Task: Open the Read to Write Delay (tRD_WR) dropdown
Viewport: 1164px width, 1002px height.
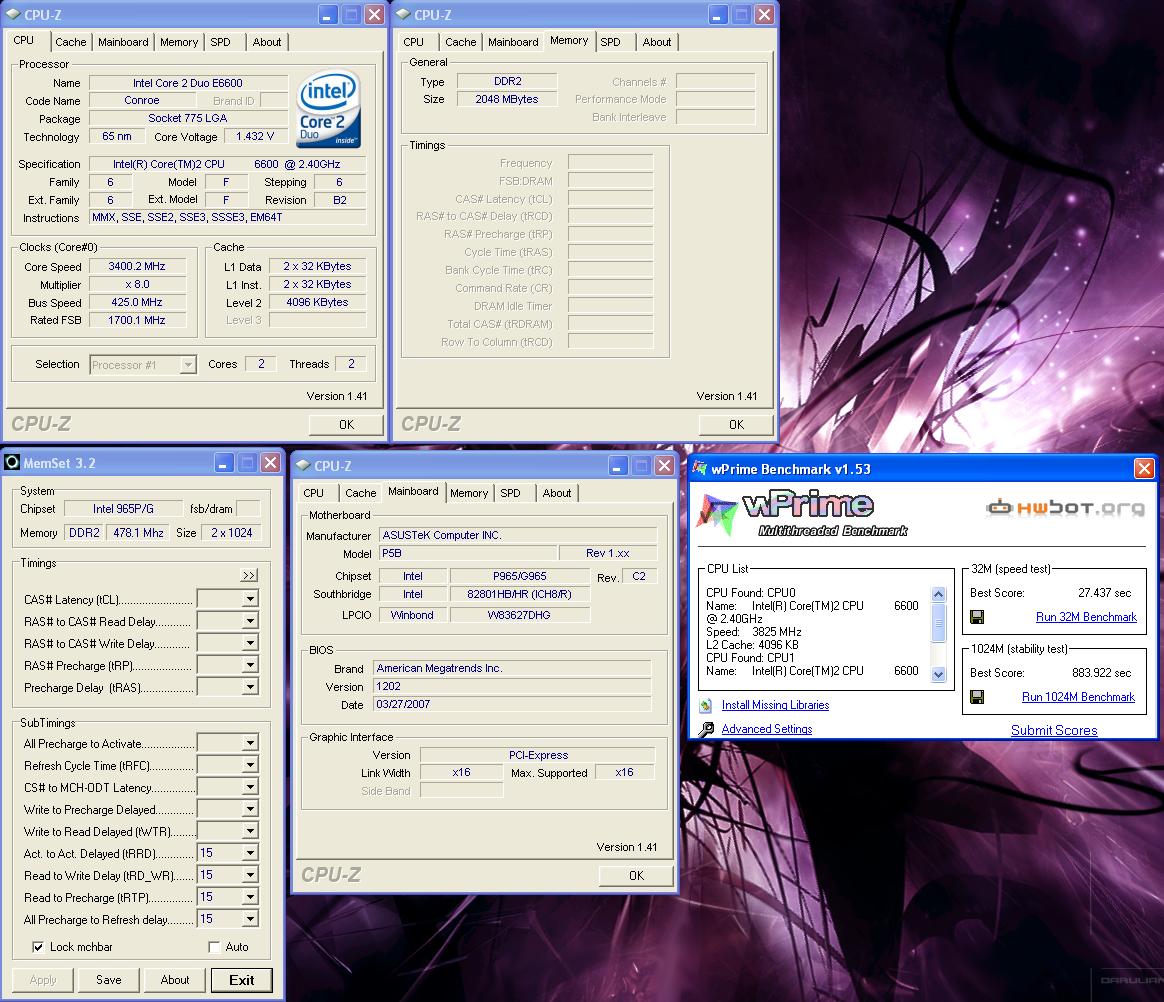Action: (x=250, y=875)
